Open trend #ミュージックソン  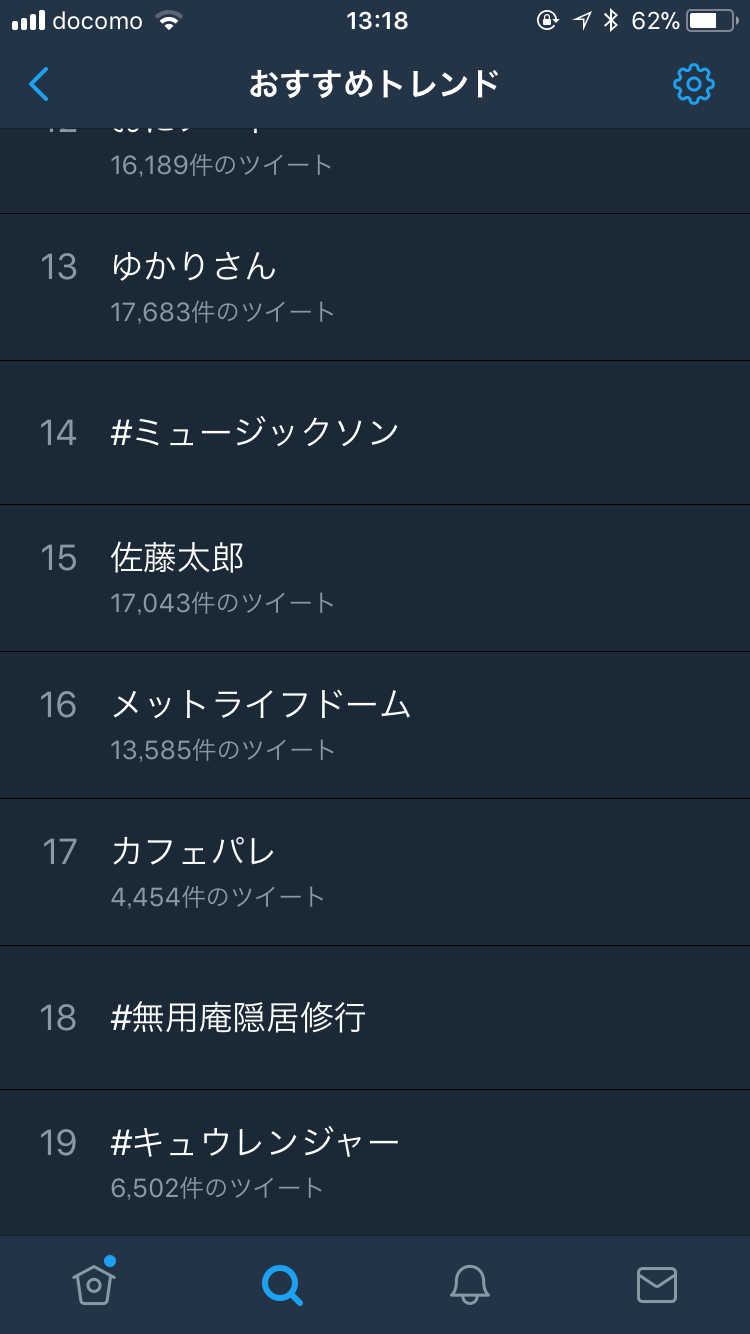(x=256, y=432)
